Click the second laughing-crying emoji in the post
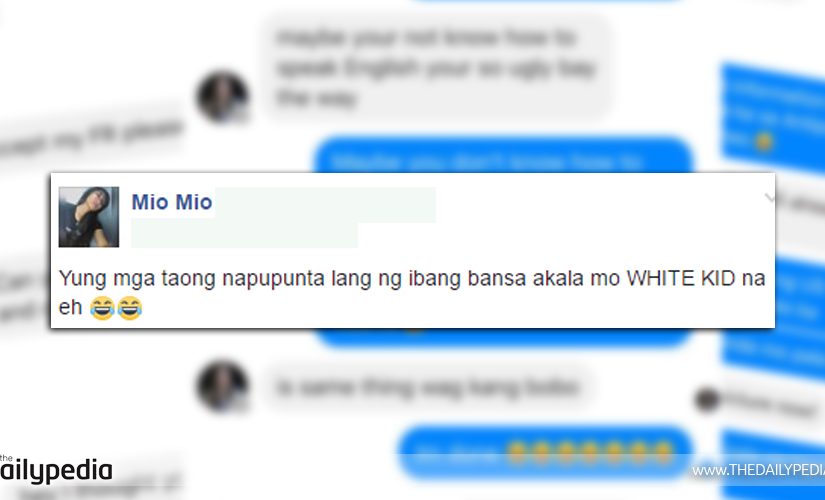The image size is (825, 500). pos(129,308)
